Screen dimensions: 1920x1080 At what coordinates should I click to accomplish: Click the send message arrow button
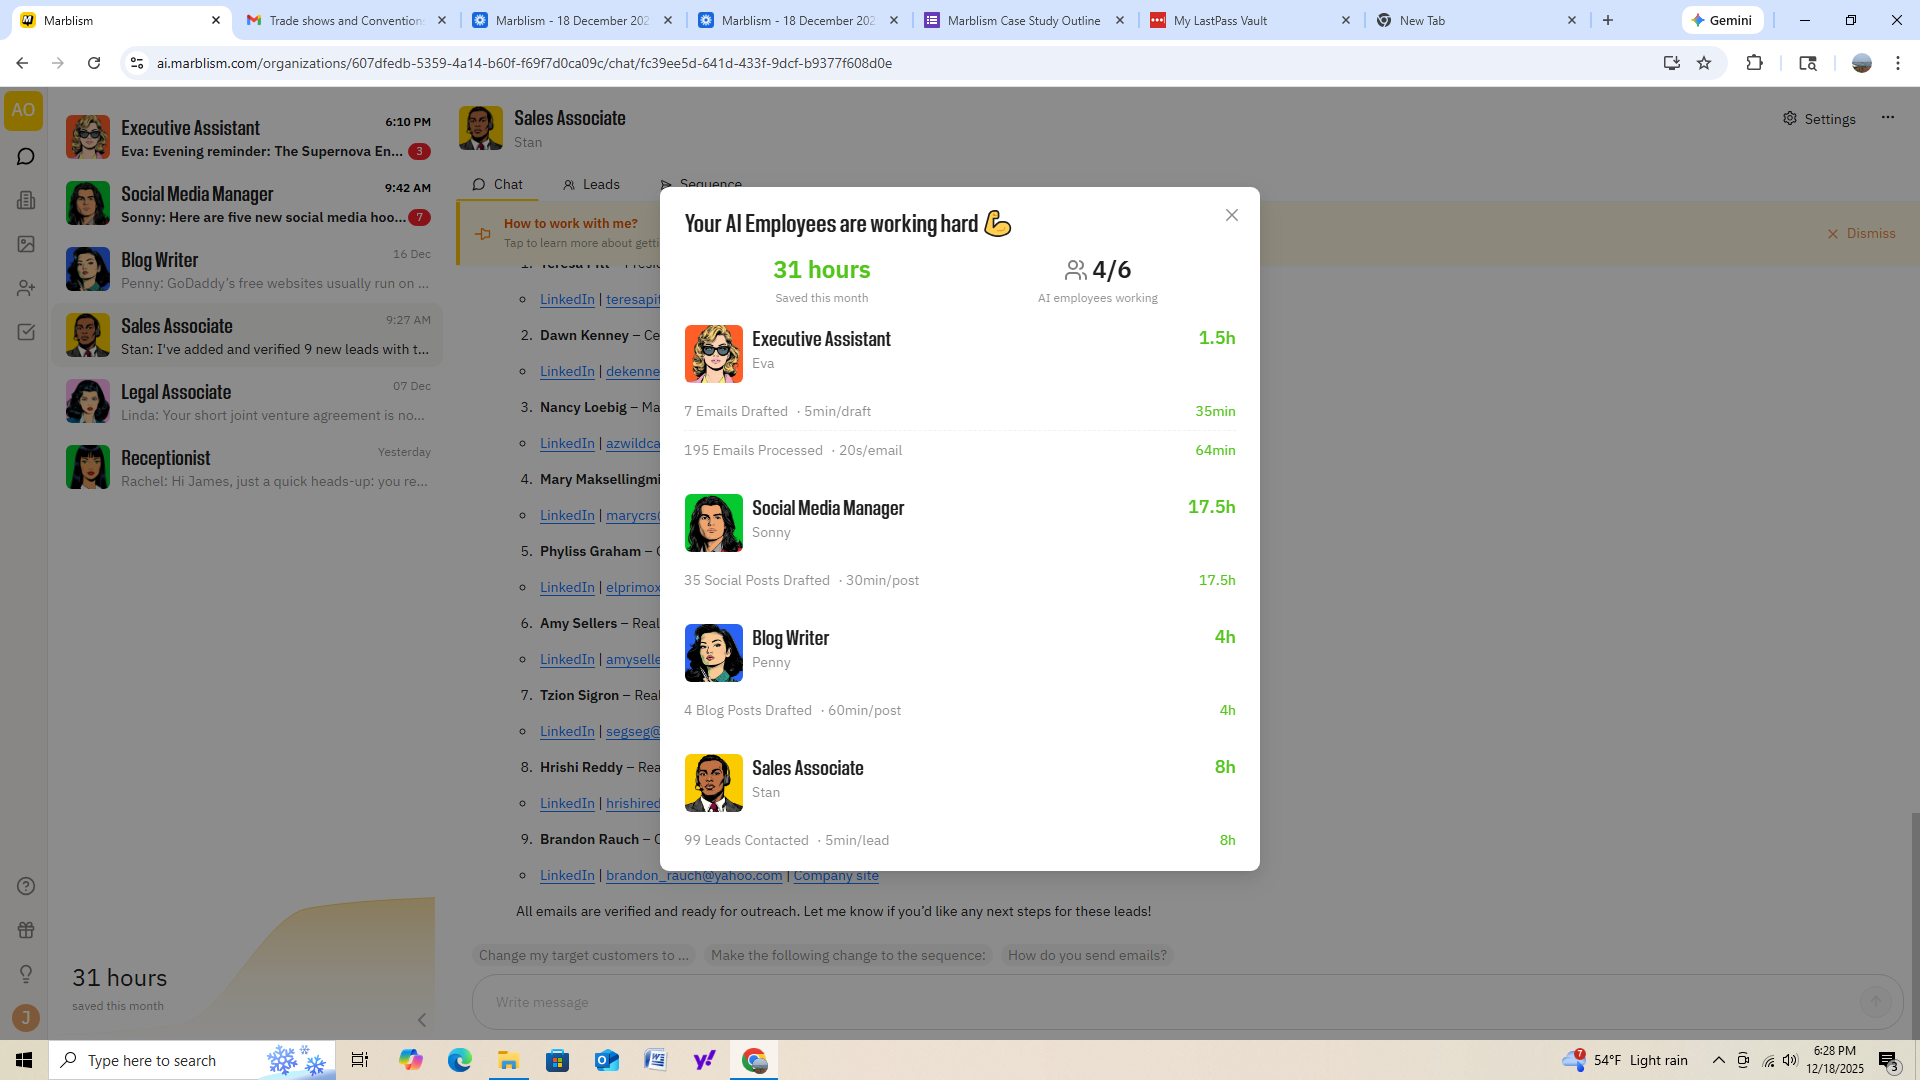(1876, 1002)
